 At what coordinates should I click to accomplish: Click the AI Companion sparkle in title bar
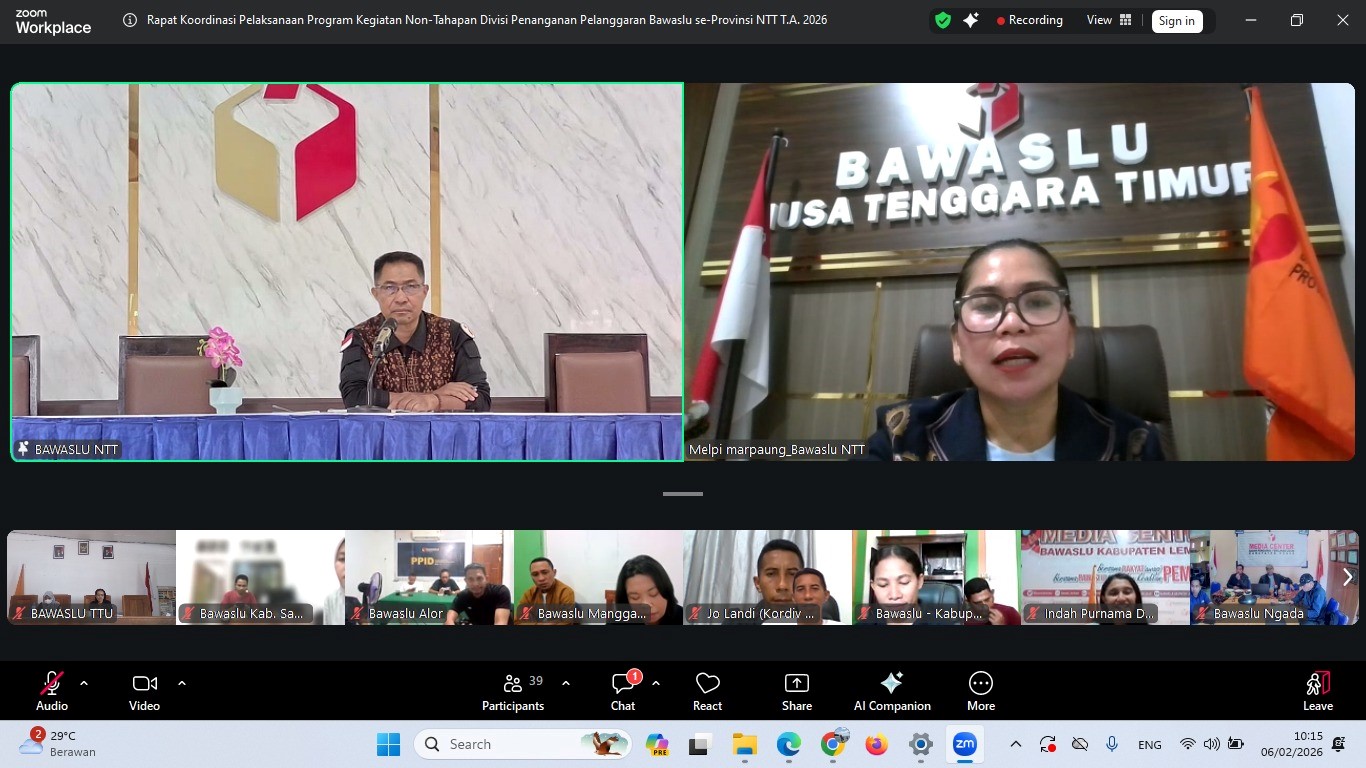click(x=971, y=20)
